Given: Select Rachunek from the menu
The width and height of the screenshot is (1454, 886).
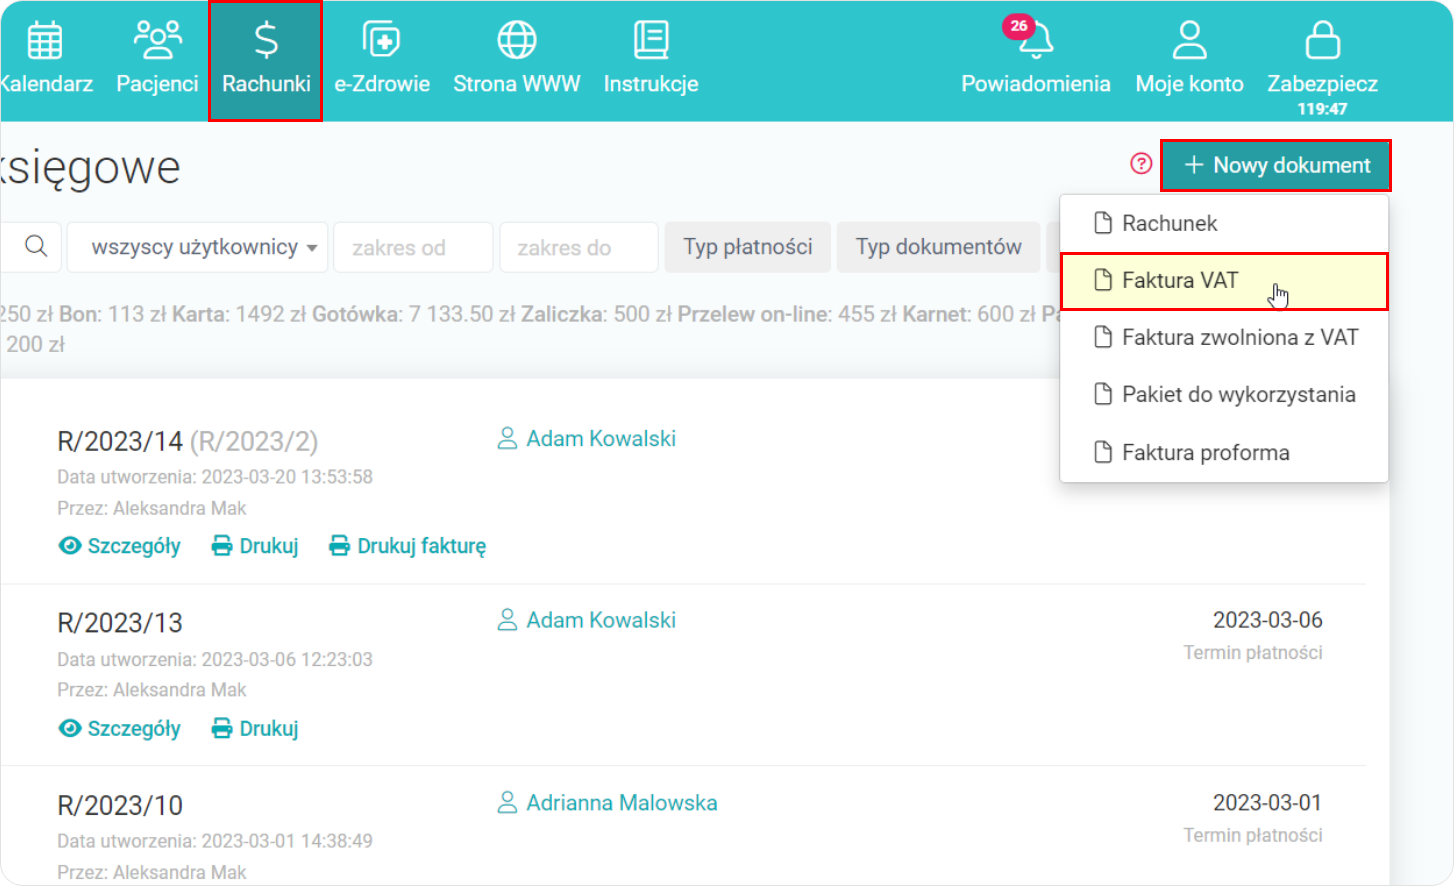Looking at the screenshot, I should [x=1224, y=223].
